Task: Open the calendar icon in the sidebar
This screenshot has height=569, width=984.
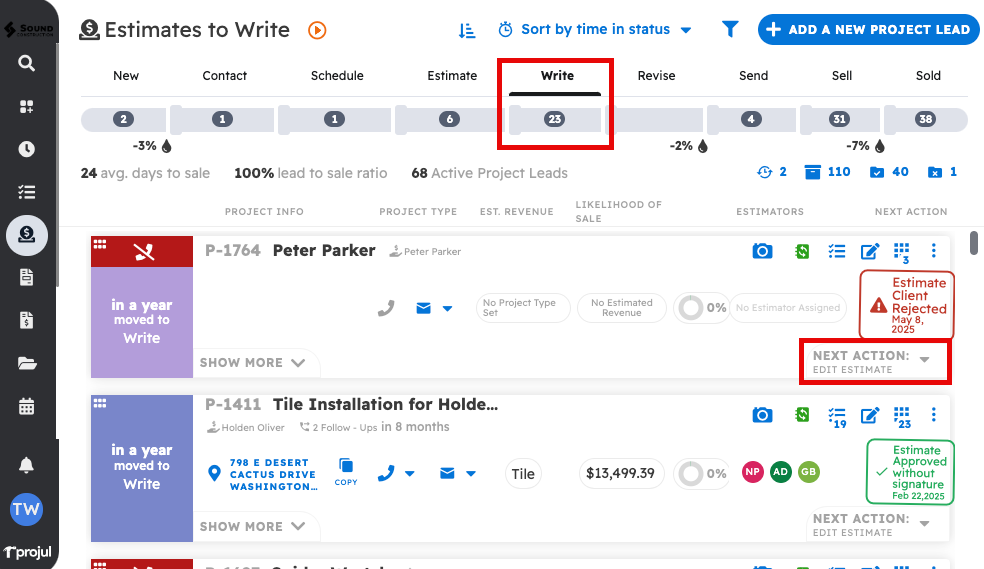Action: click(x=27, y=407)
